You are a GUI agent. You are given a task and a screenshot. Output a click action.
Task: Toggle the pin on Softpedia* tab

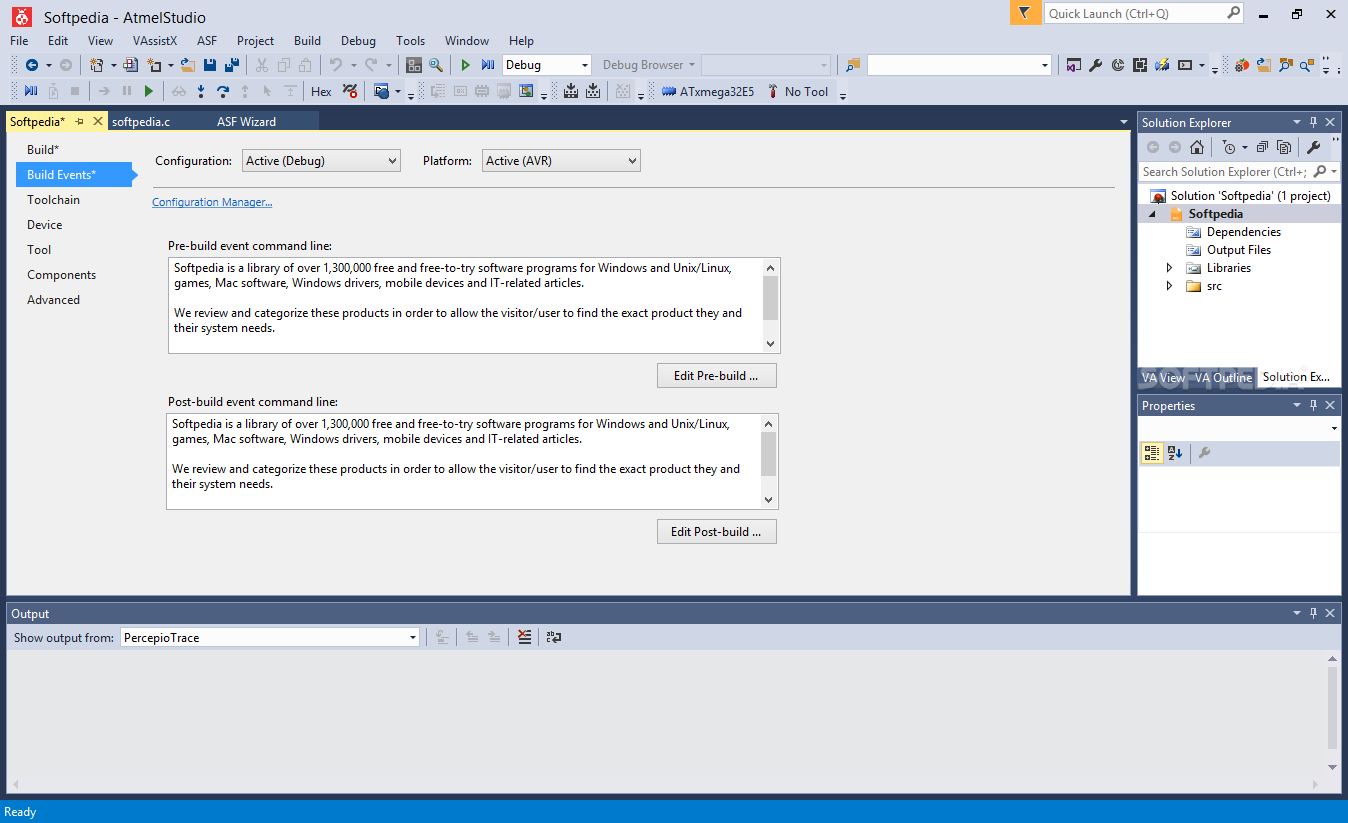click(80, 121)
